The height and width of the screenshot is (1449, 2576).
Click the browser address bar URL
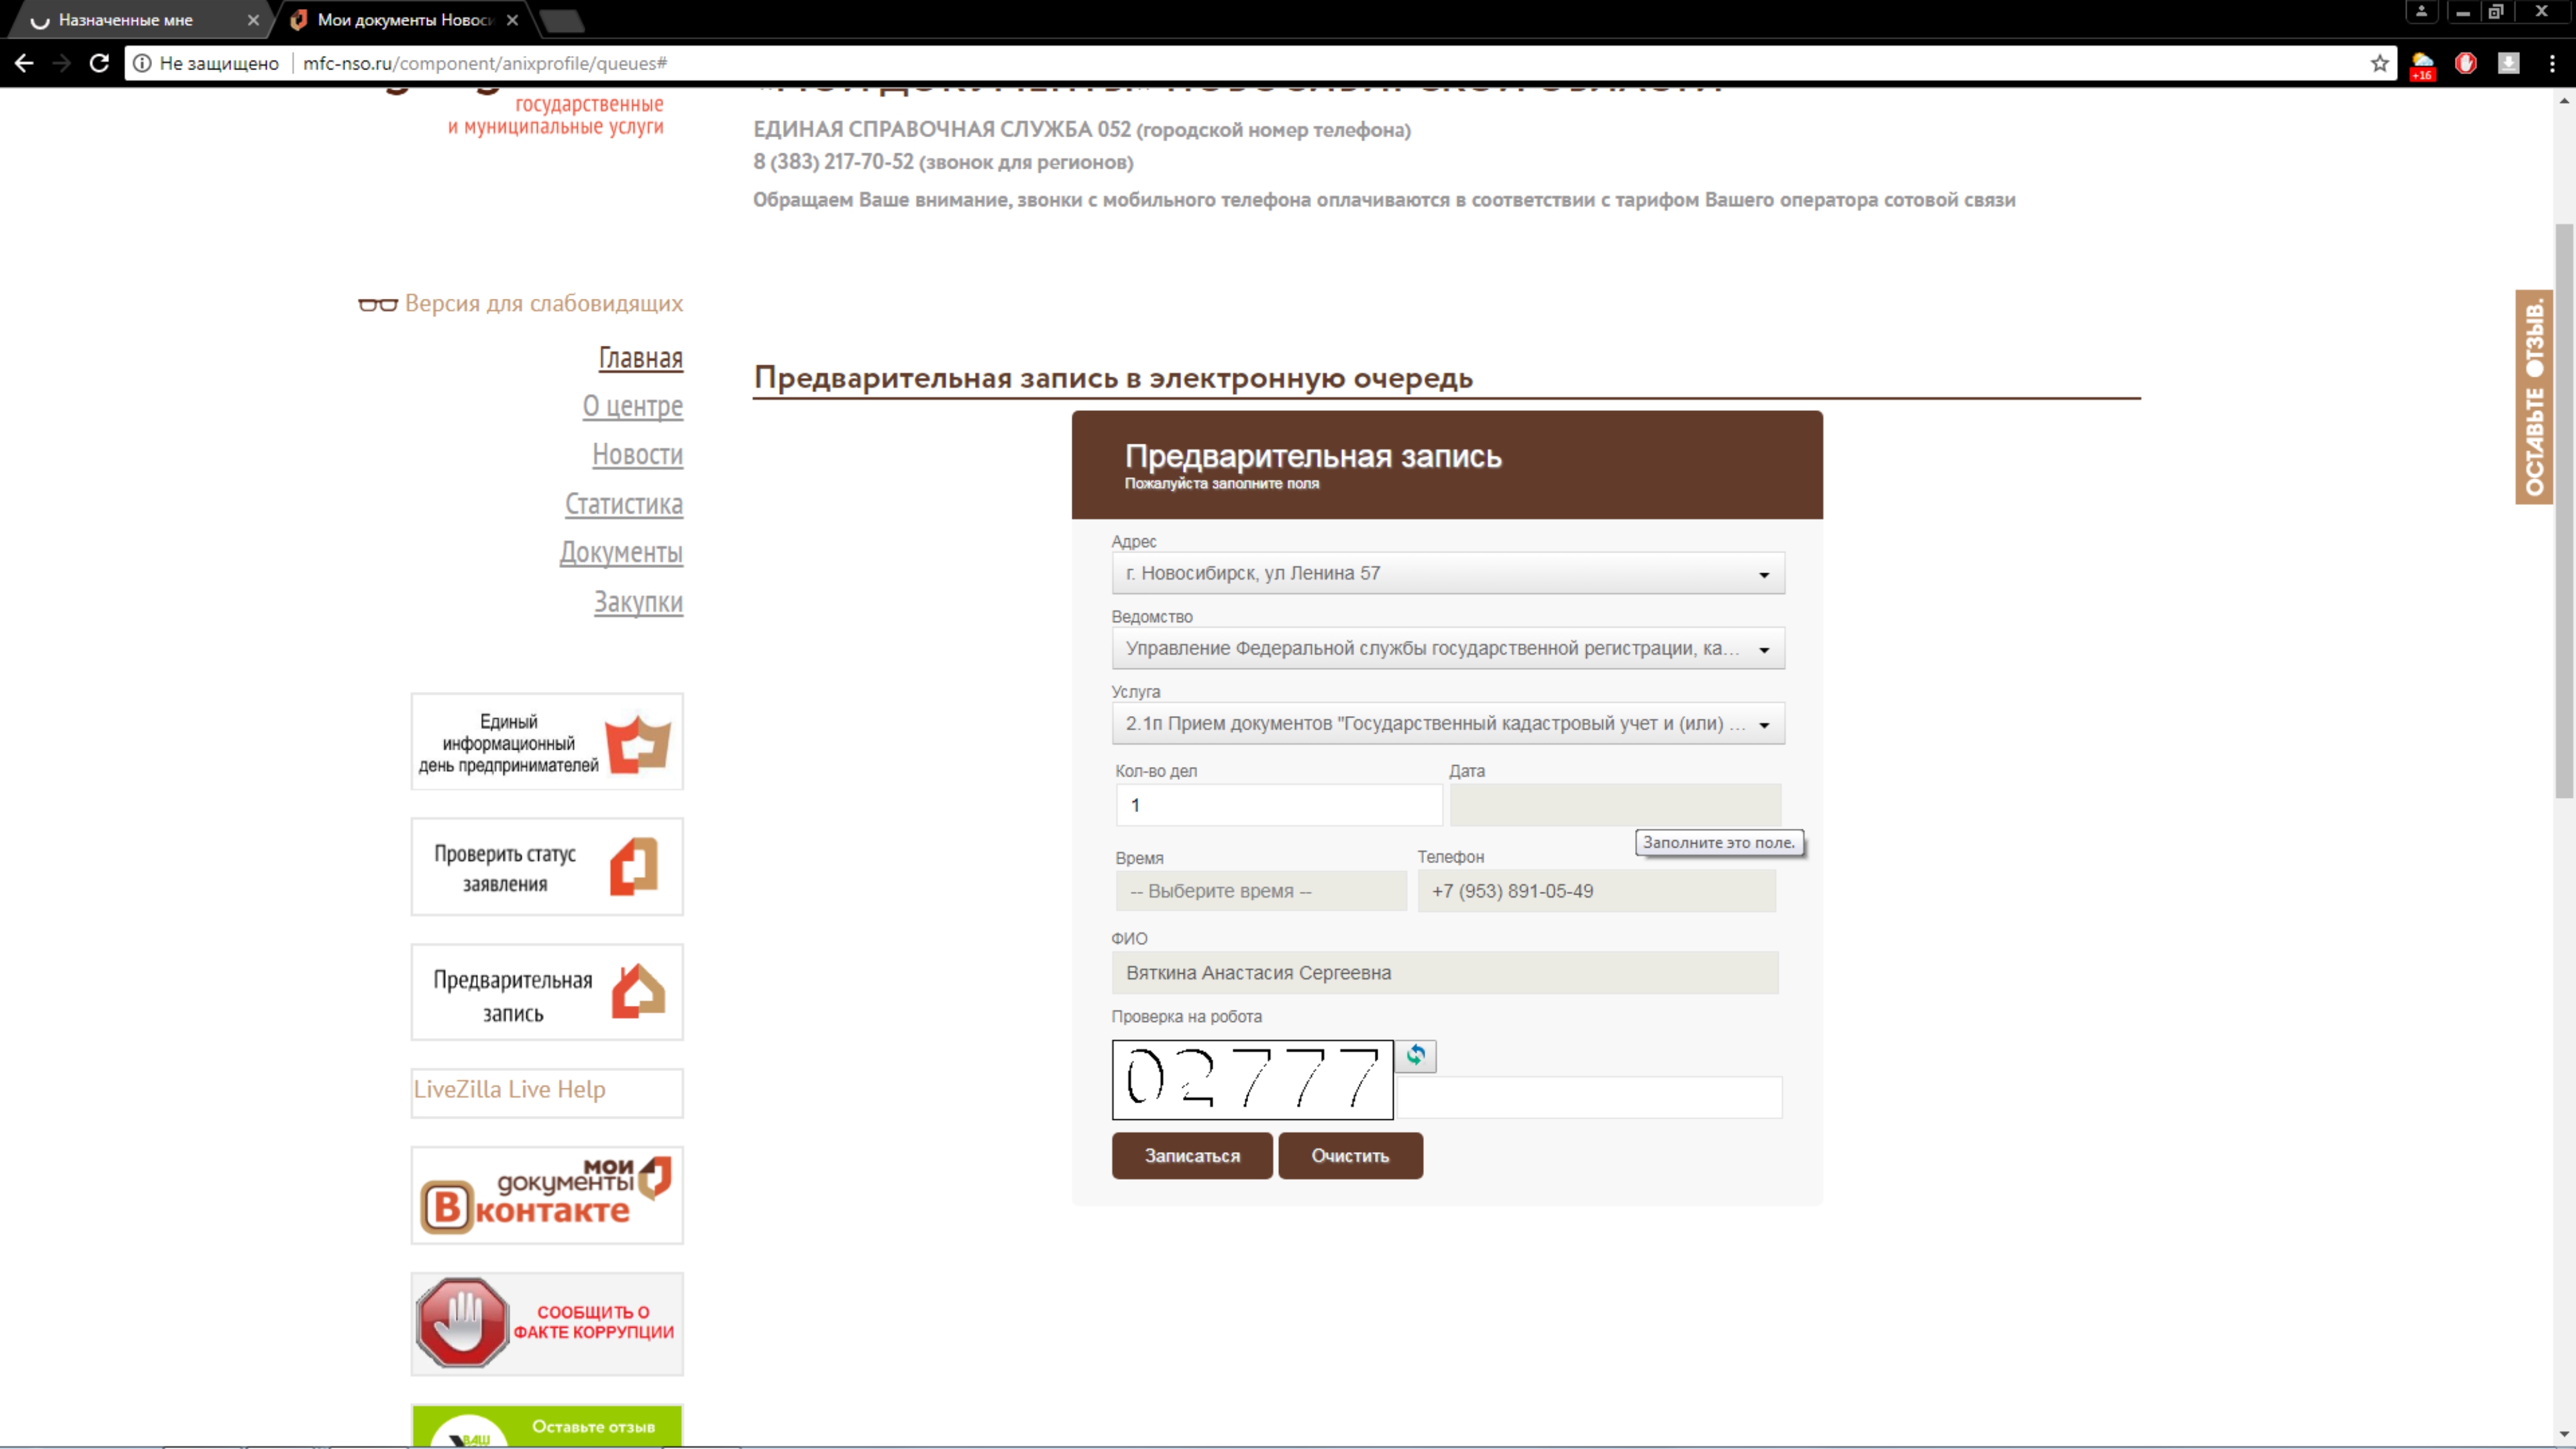point(485,63)
